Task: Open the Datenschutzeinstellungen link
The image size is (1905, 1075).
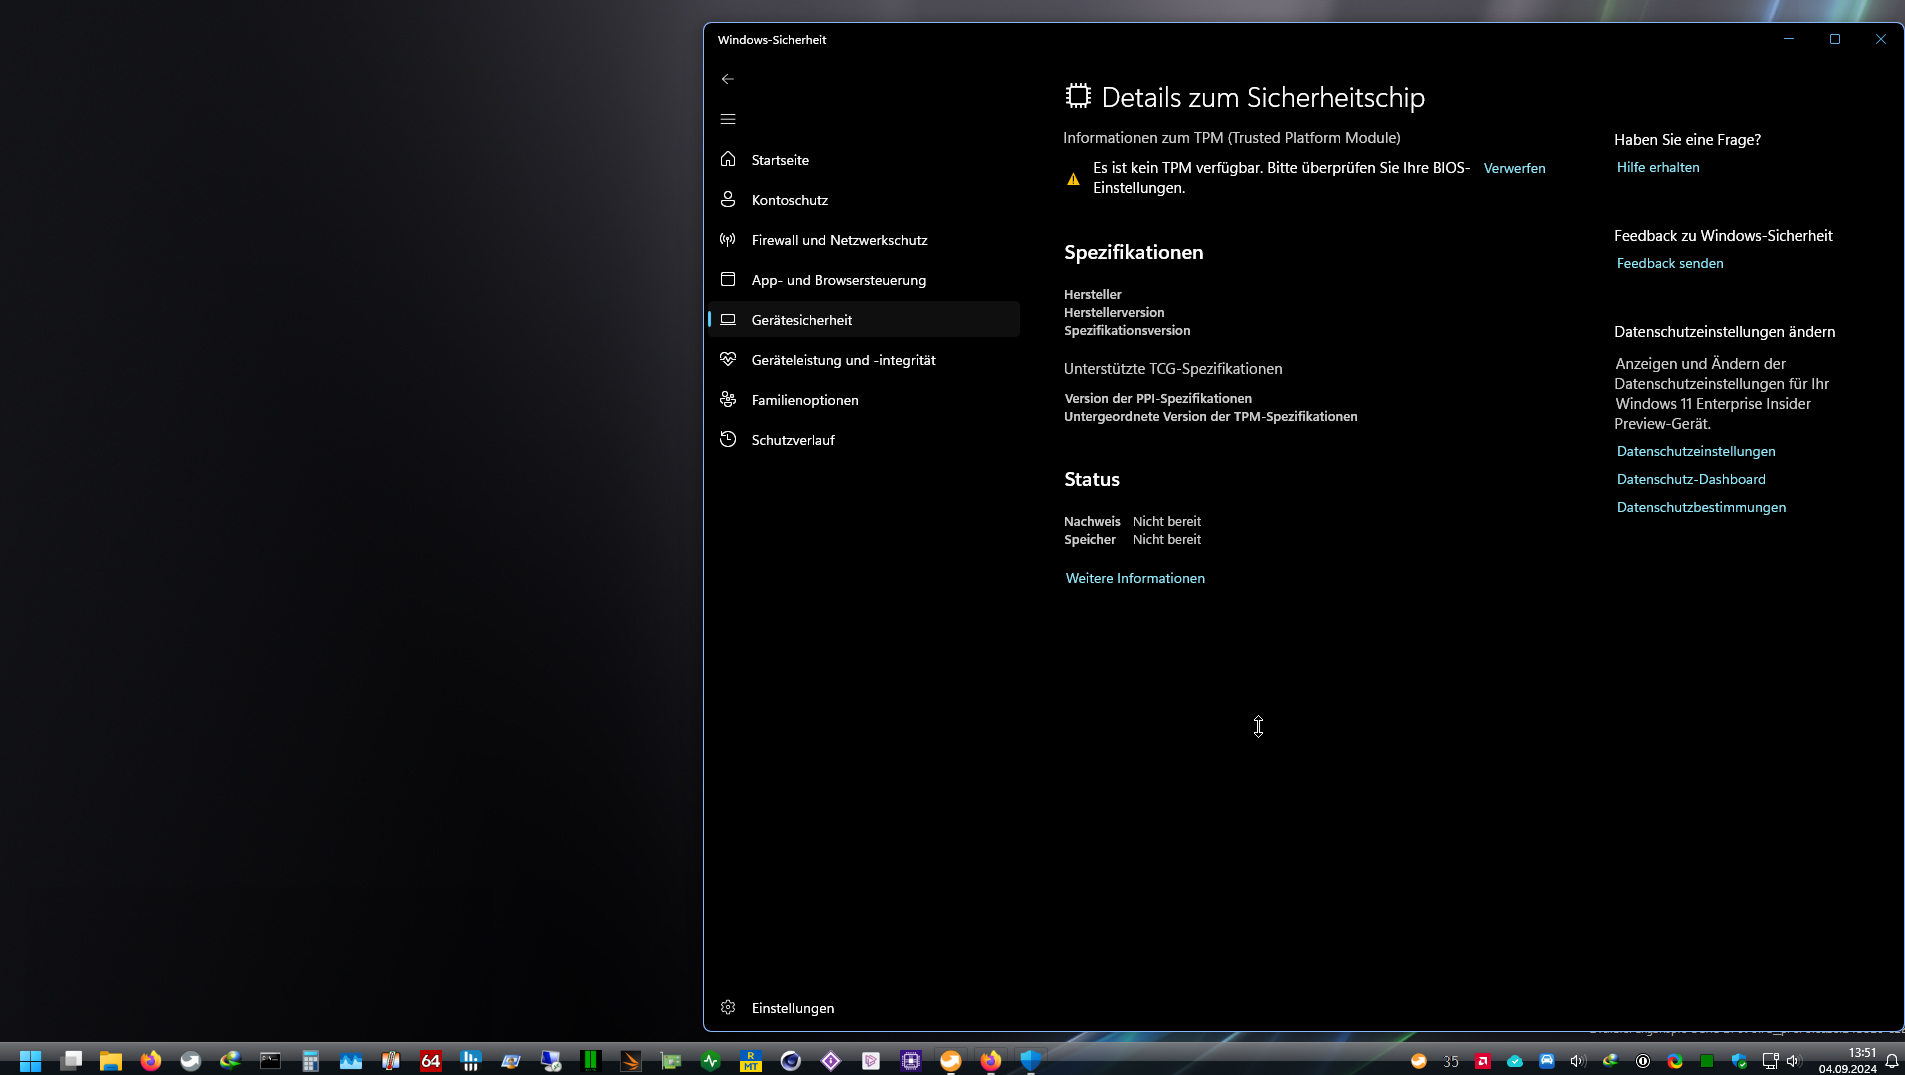Action: click(x=1696, y=451)
